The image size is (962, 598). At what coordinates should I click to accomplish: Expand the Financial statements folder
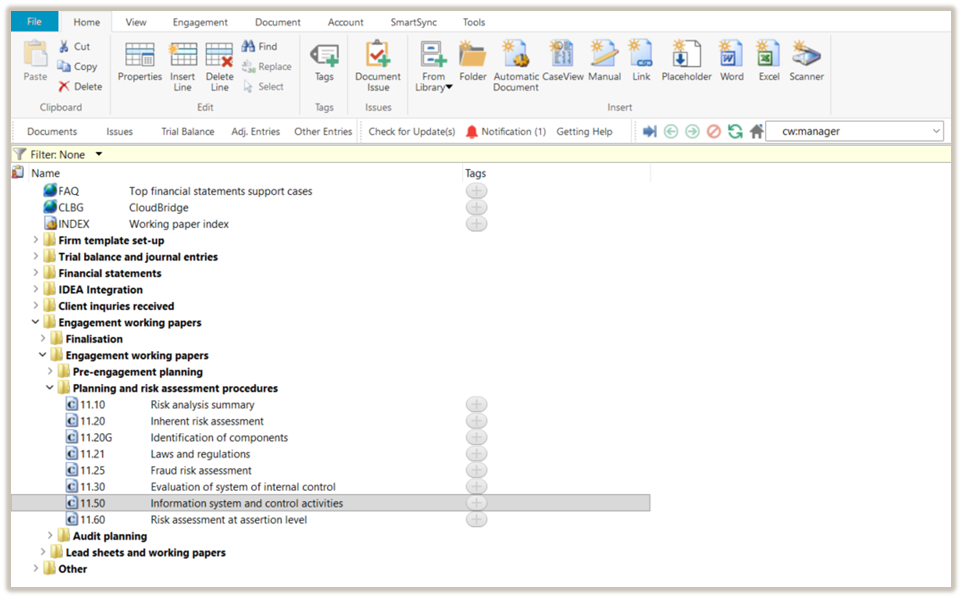pos(37,273)
